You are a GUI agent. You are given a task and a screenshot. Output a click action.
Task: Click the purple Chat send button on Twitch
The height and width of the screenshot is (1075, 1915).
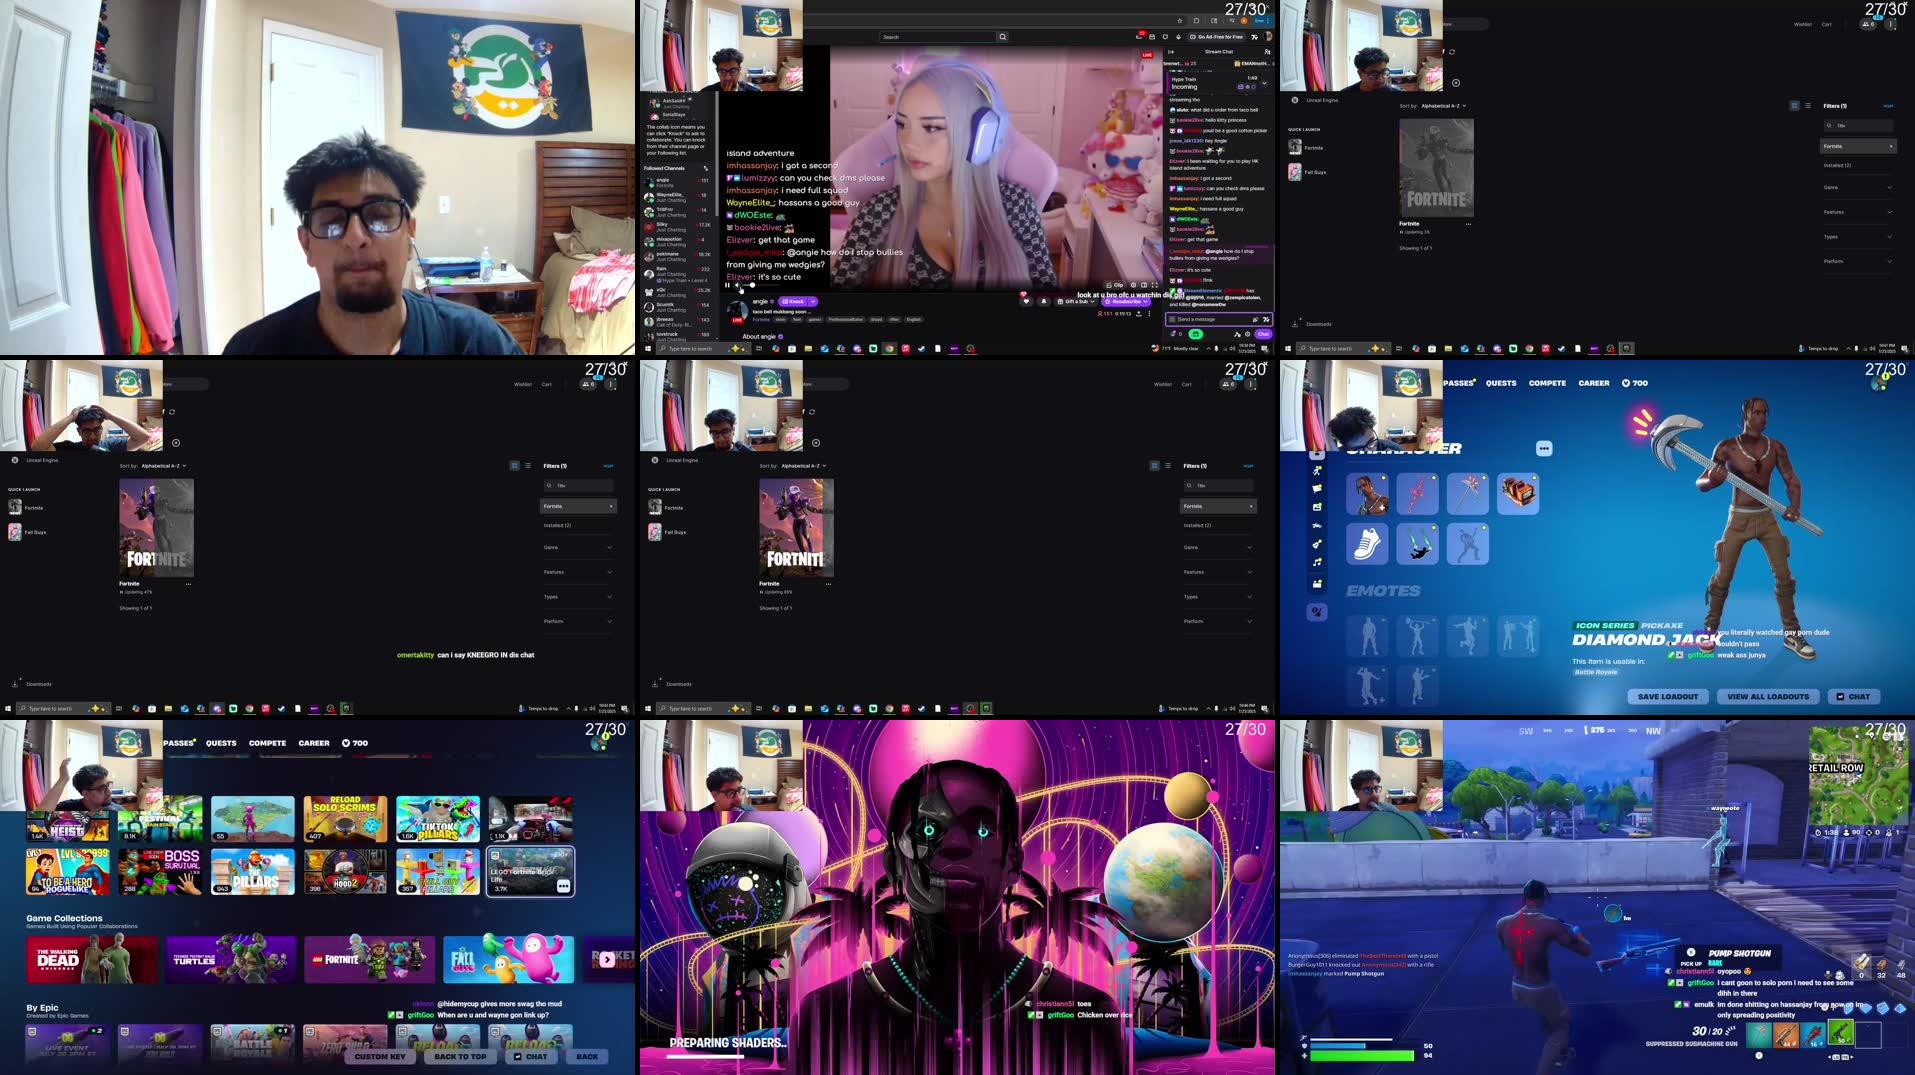1263,334
